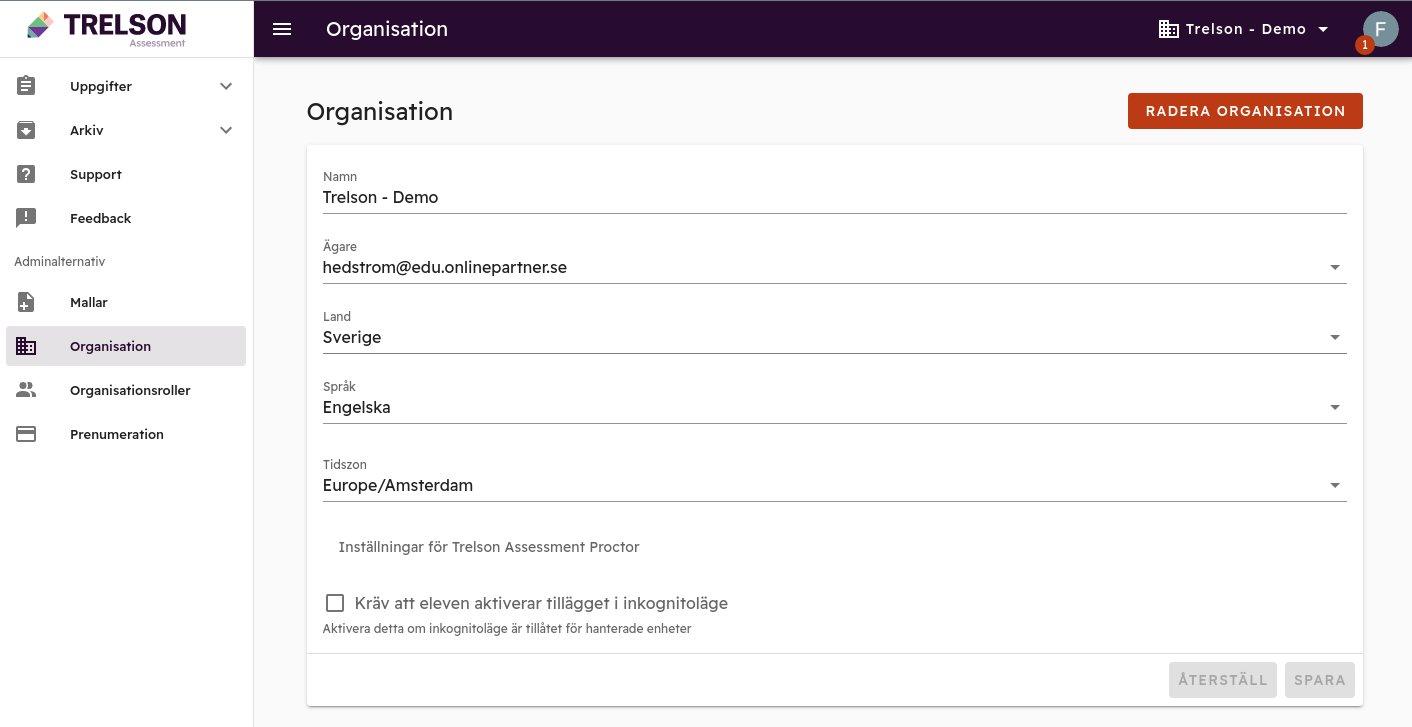
Task: Click the Organisation building icon in sidebar
Action: point(26,346)
